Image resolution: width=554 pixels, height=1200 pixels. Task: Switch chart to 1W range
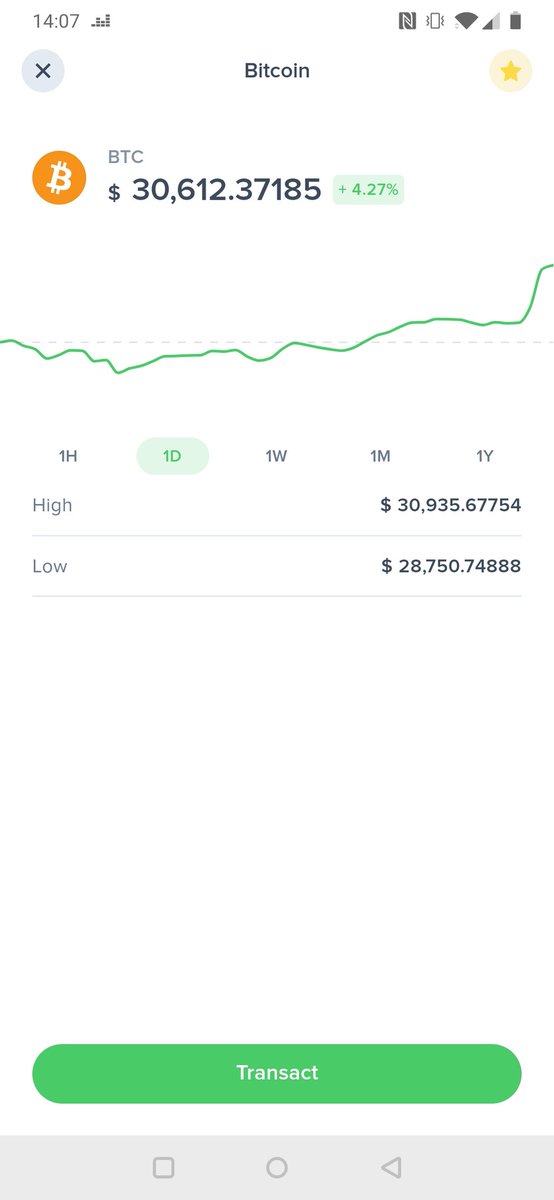pyautogui.click(x=276, y=456)
